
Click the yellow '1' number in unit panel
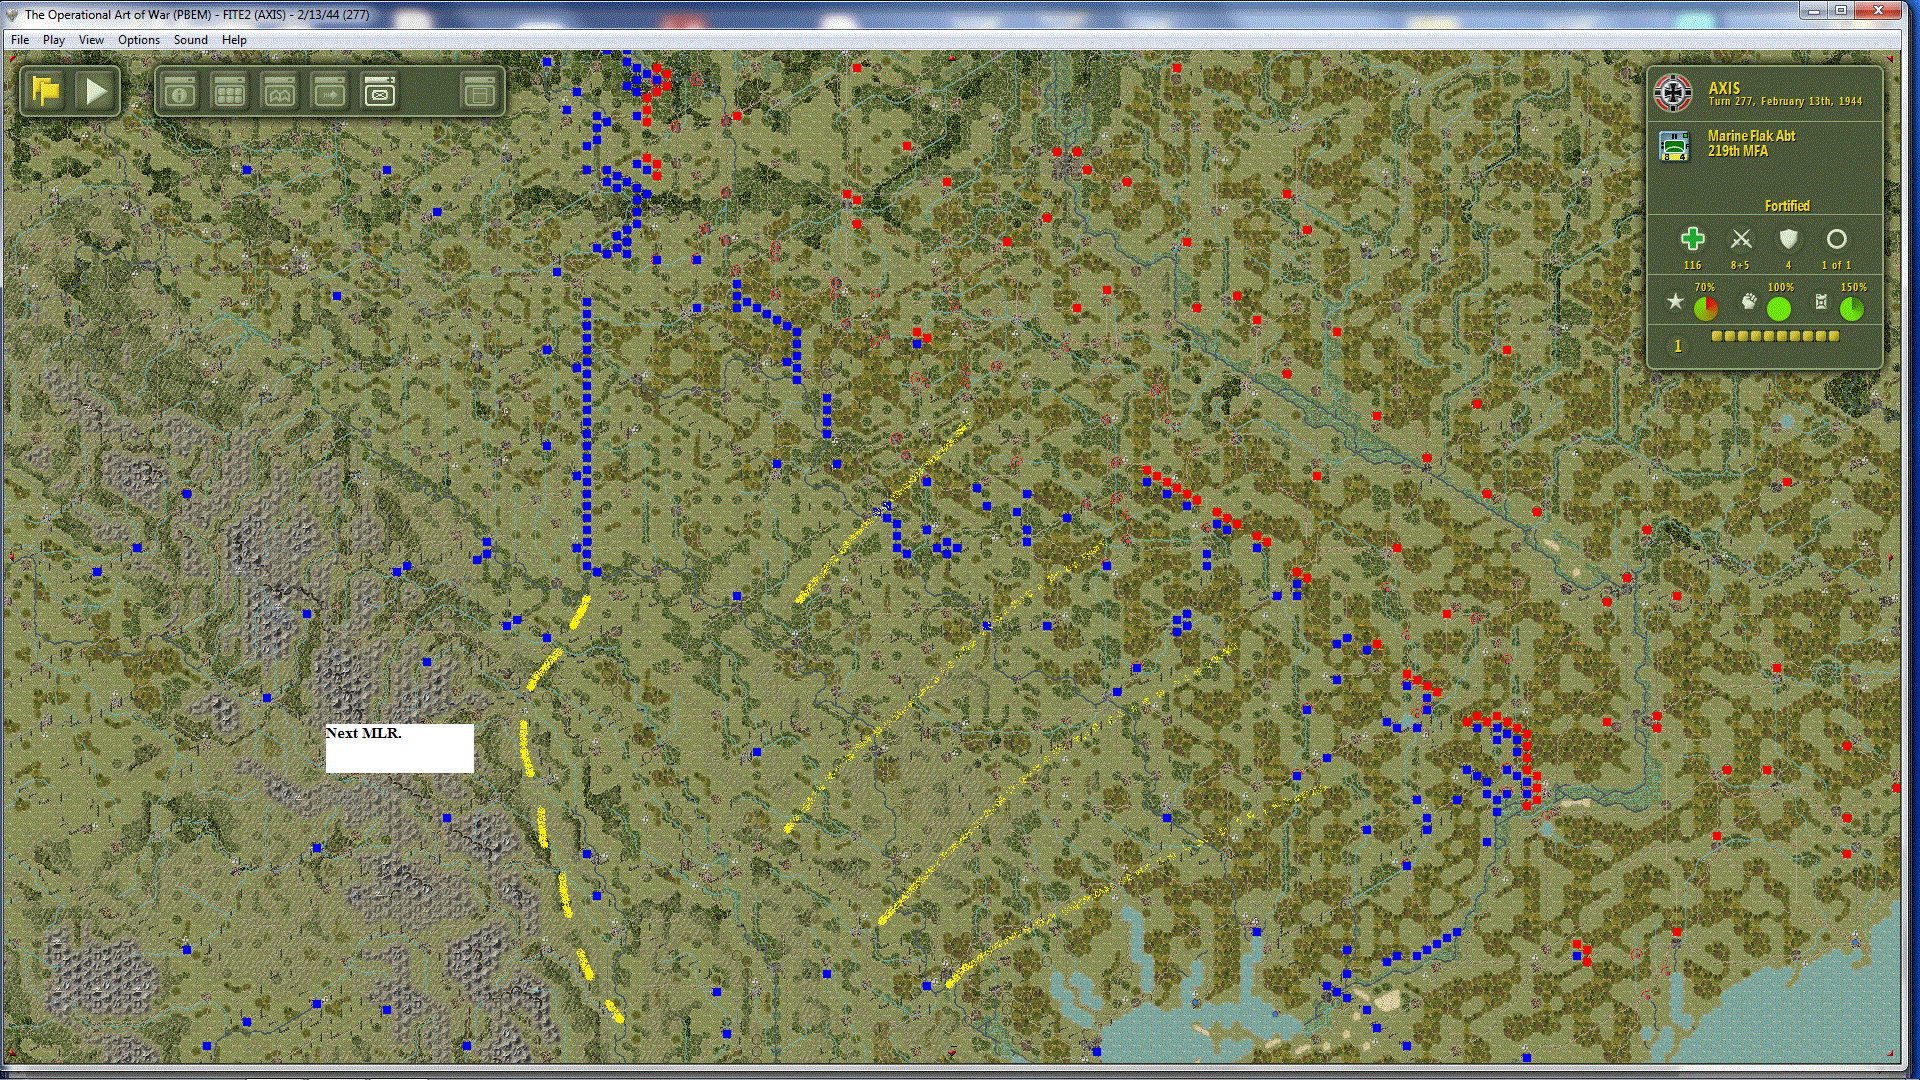(1678, 346)
